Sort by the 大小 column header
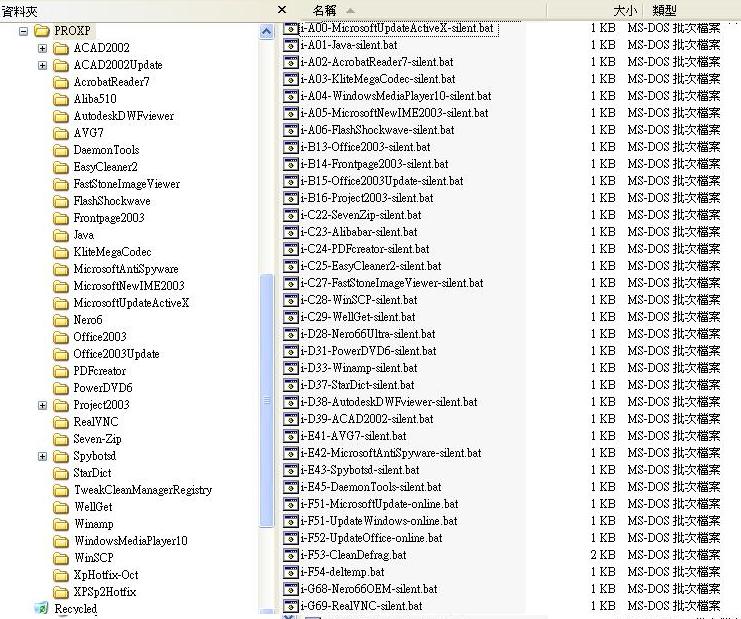This screenshot has width=741, height=619. tap(625, 10)
